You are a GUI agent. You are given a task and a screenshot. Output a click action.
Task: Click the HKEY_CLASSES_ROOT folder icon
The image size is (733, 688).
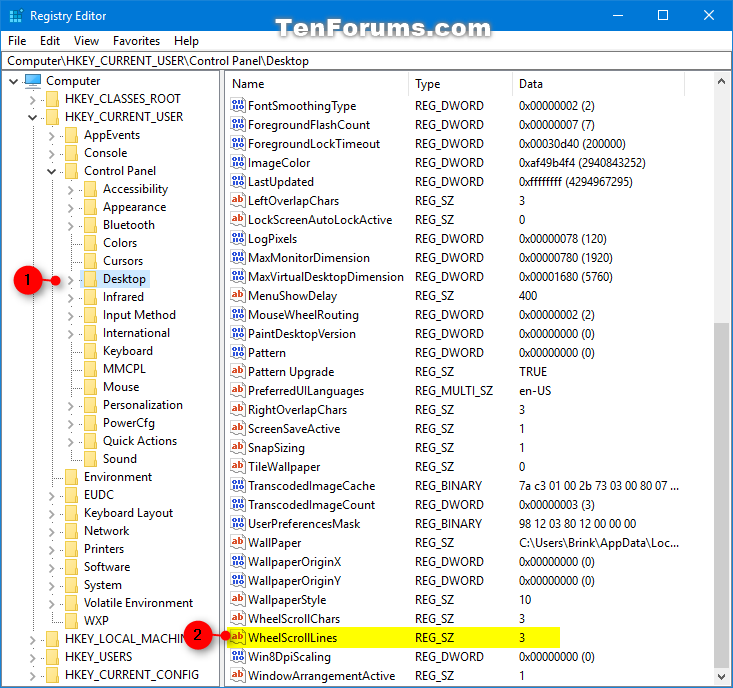click(52, 99)
